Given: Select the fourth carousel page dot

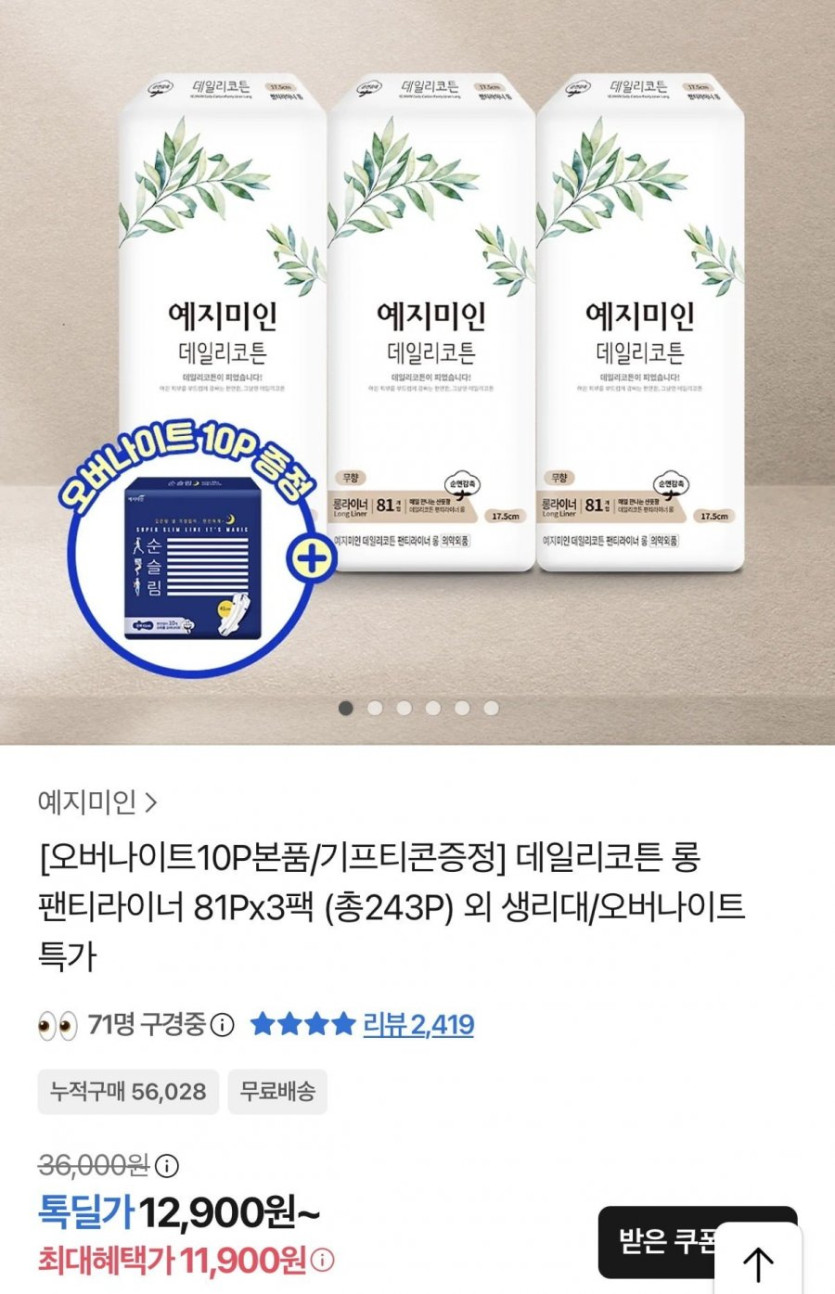Looking at the screenshot, I should pyautogui.click(x=433, y=708).
